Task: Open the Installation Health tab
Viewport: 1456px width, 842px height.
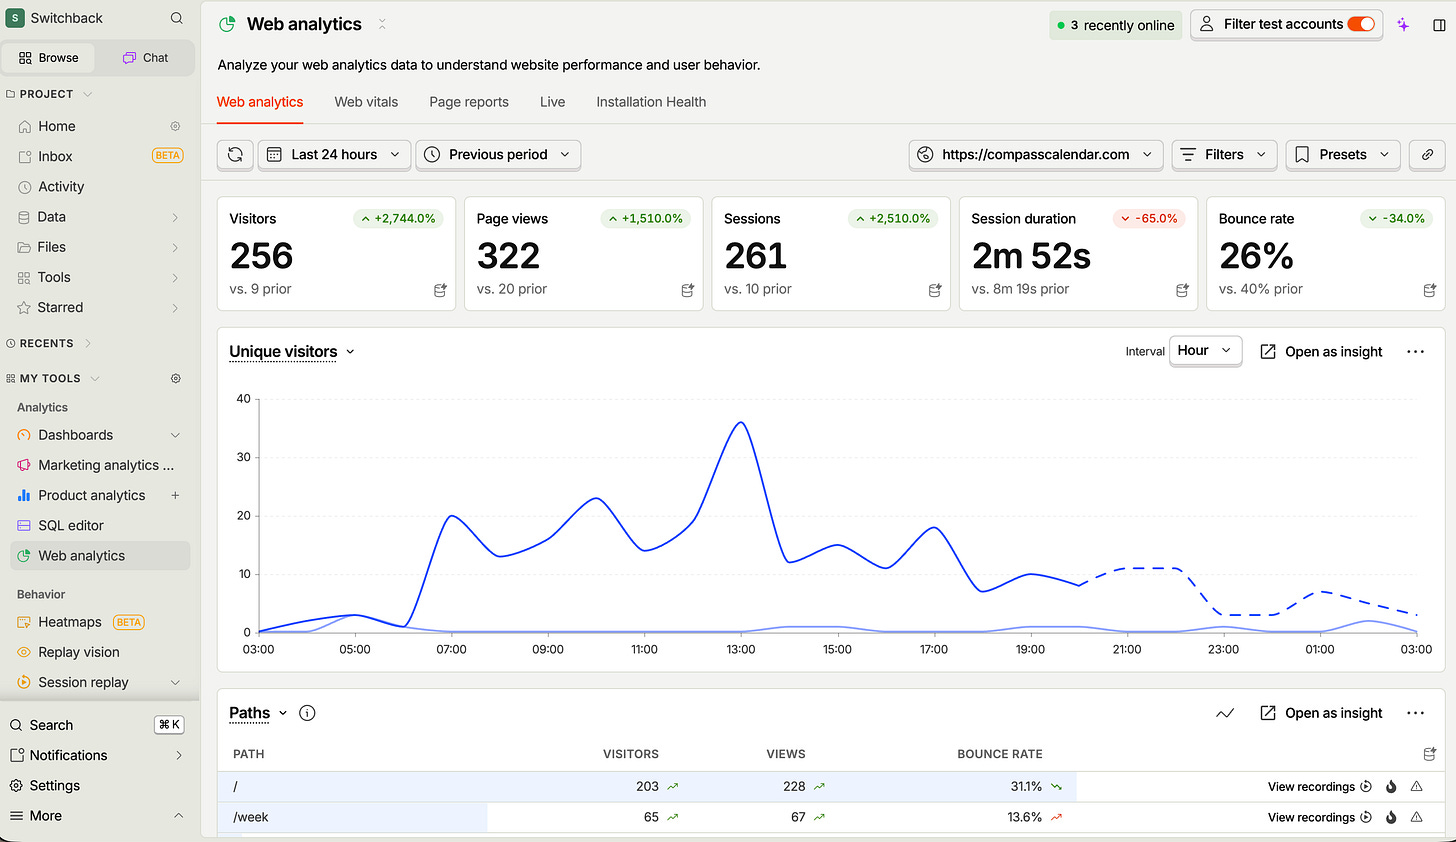Action: click(651, 102)
